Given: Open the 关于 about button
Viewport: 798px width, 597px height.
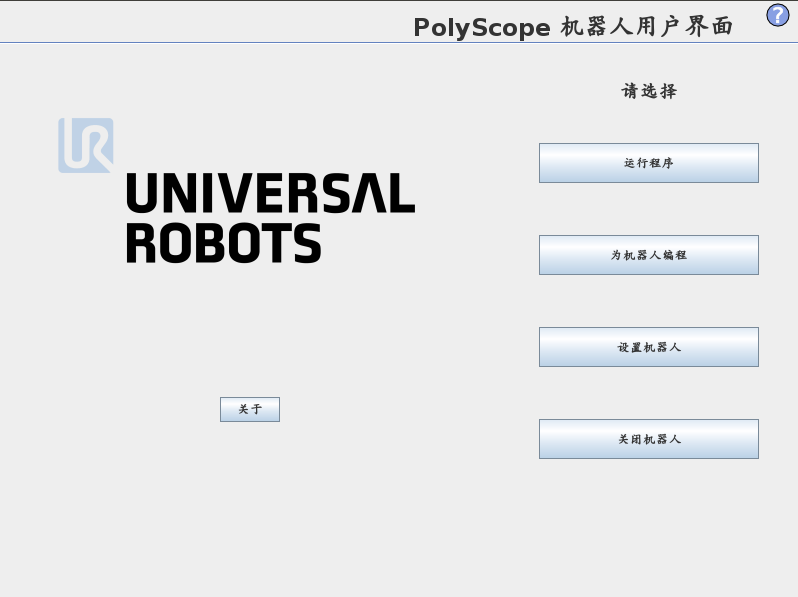Looking at the screenshot, I should point(250,409).
